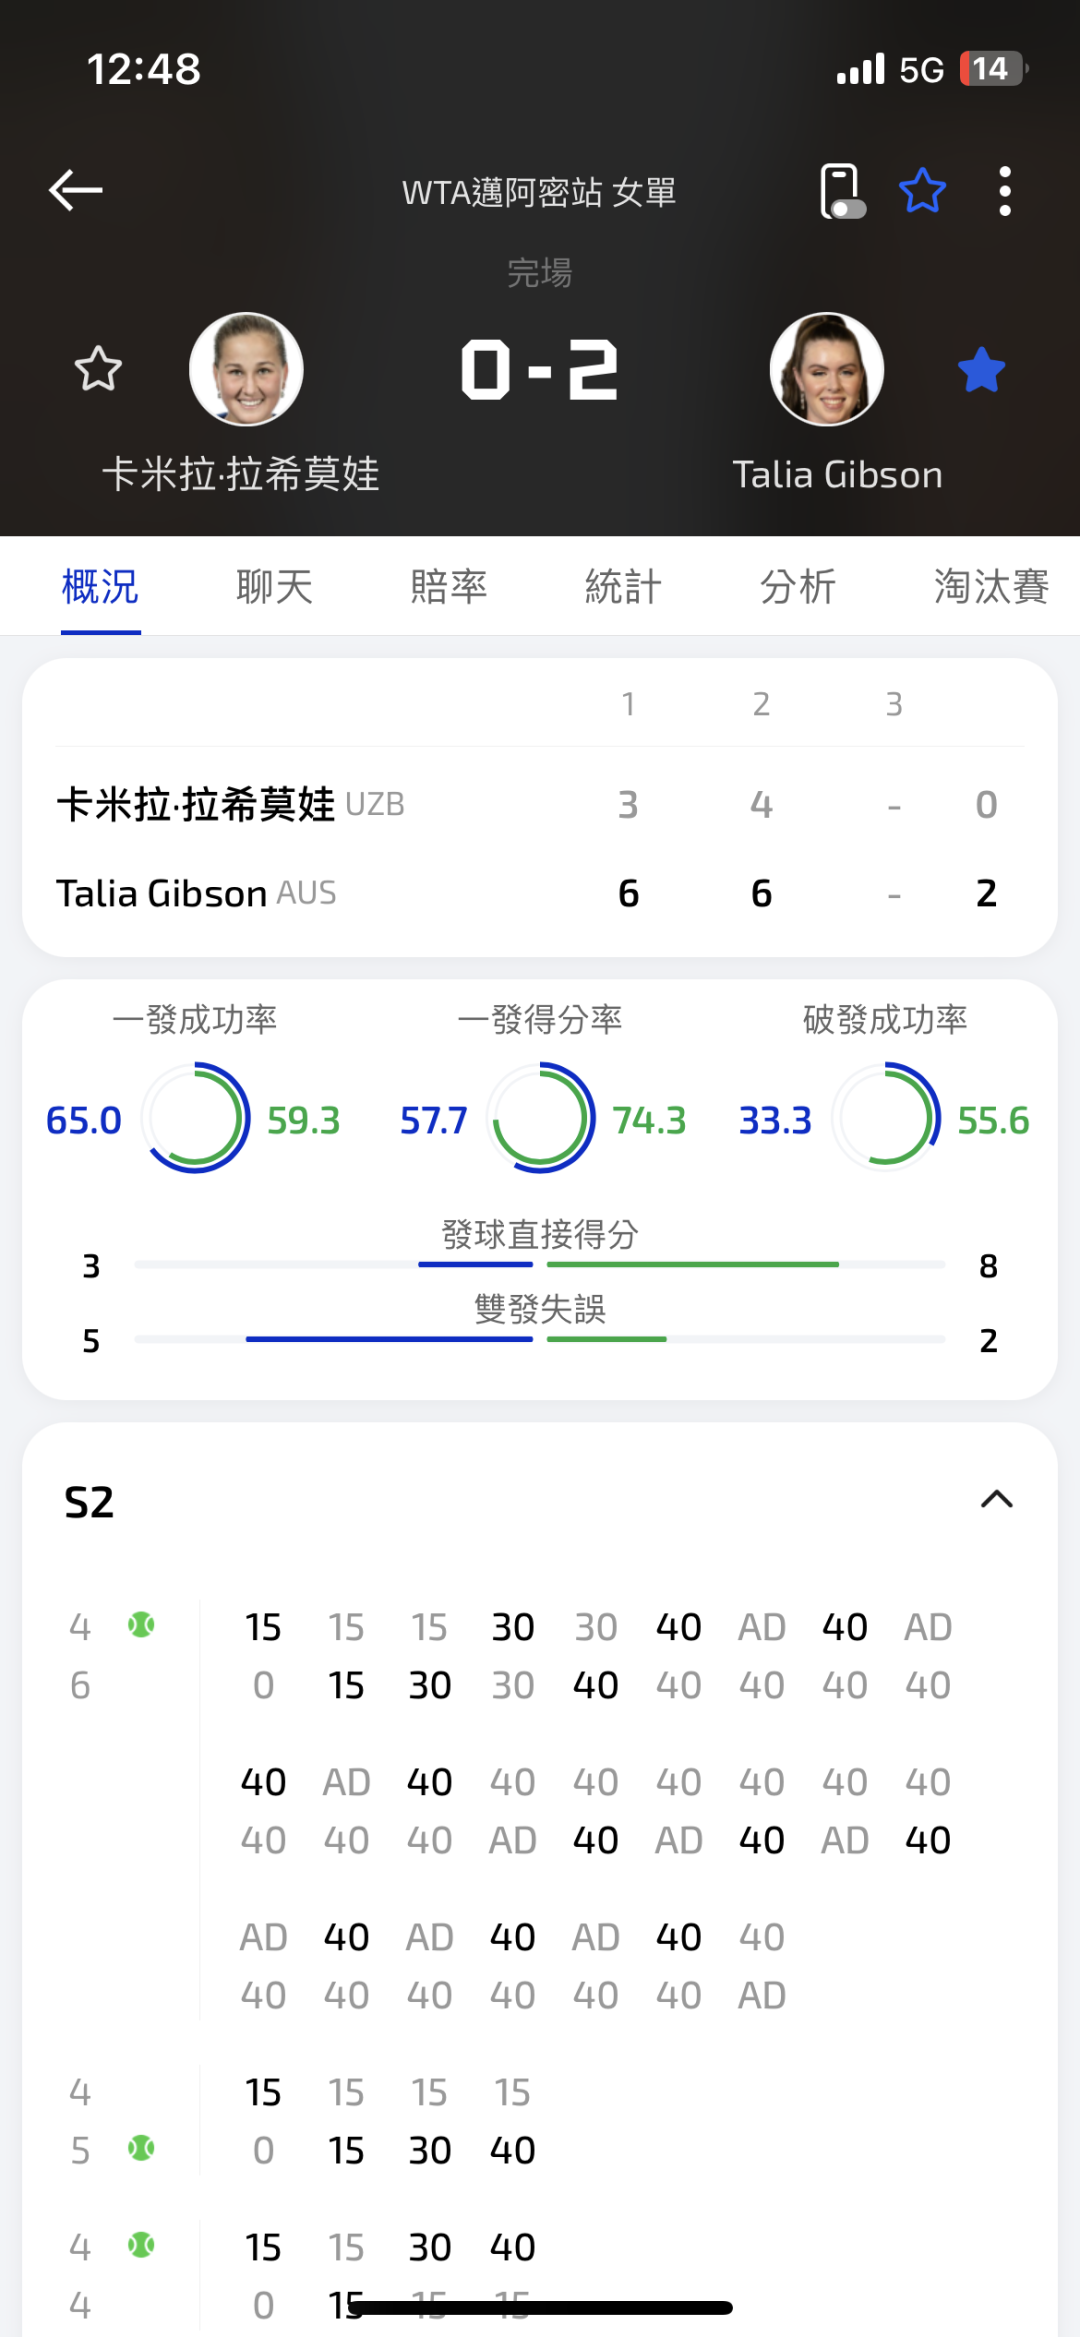
Task: Tap the 破發成功率 circular gauge
Action: tap(885, 1118)
